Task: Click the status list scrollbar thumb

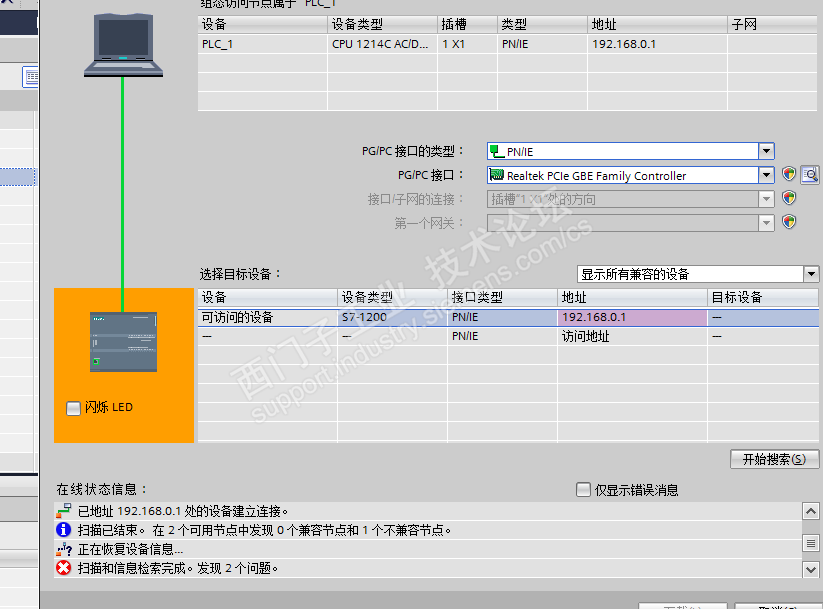Action: [x=811, y=543]
